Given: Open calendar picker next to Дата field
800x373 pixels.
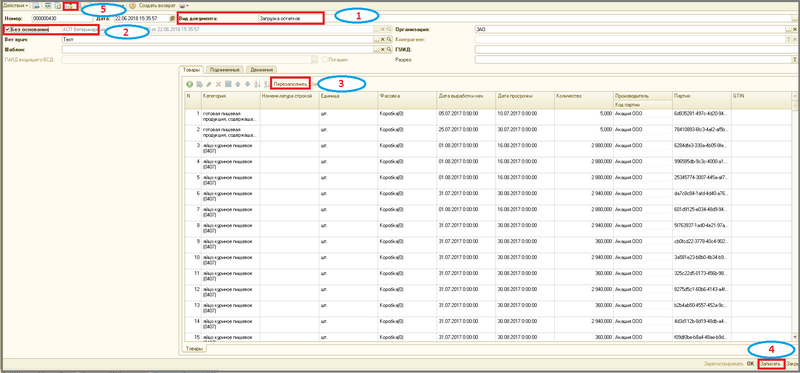Looking at the screenshot, I should click(172, 18).
